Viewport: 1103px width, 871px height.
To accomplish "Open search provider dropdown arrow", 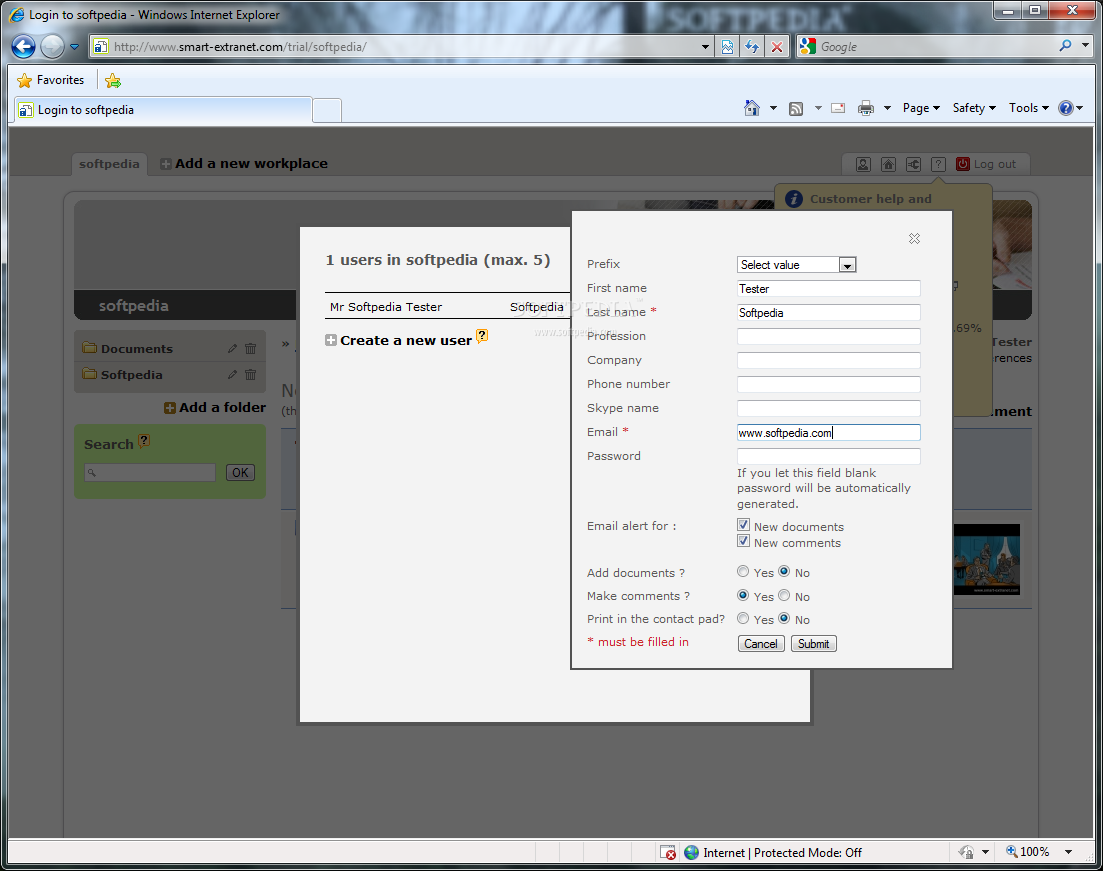I will point(1085,46).
